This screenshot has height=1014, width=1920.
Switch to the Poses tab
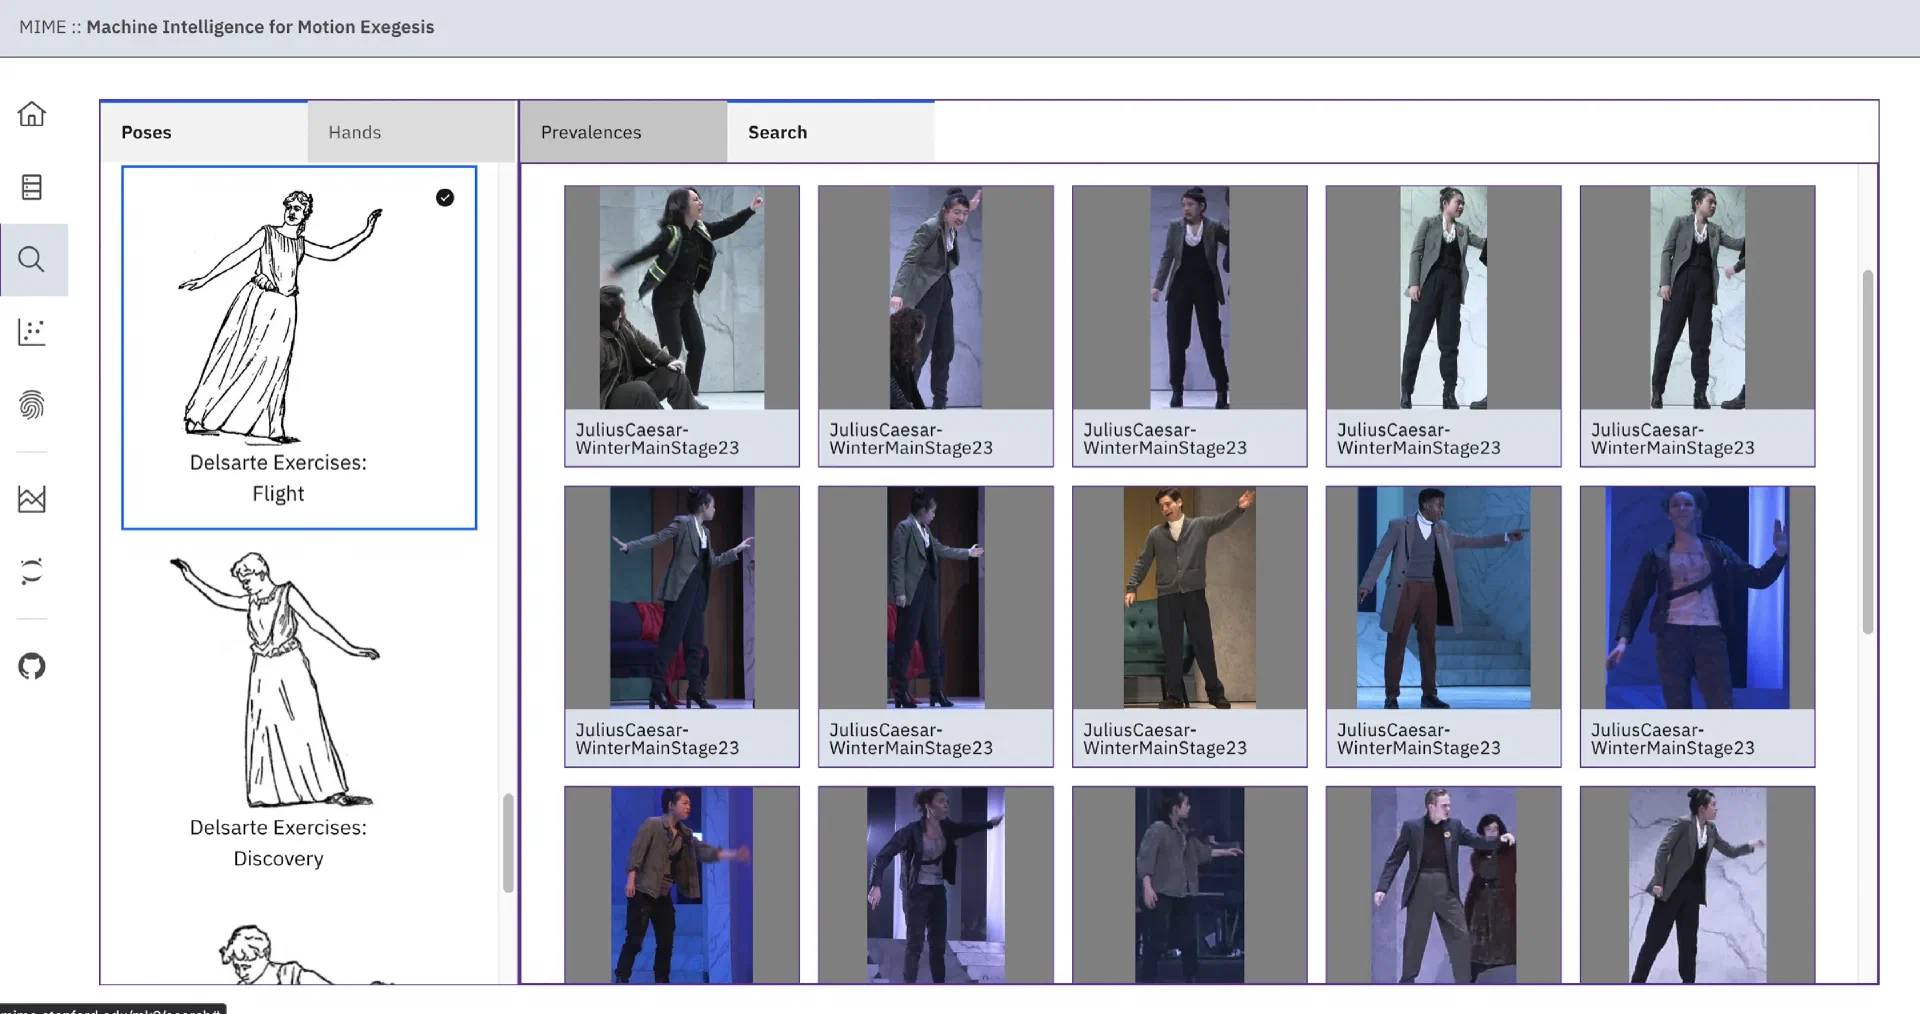point(204,132)
